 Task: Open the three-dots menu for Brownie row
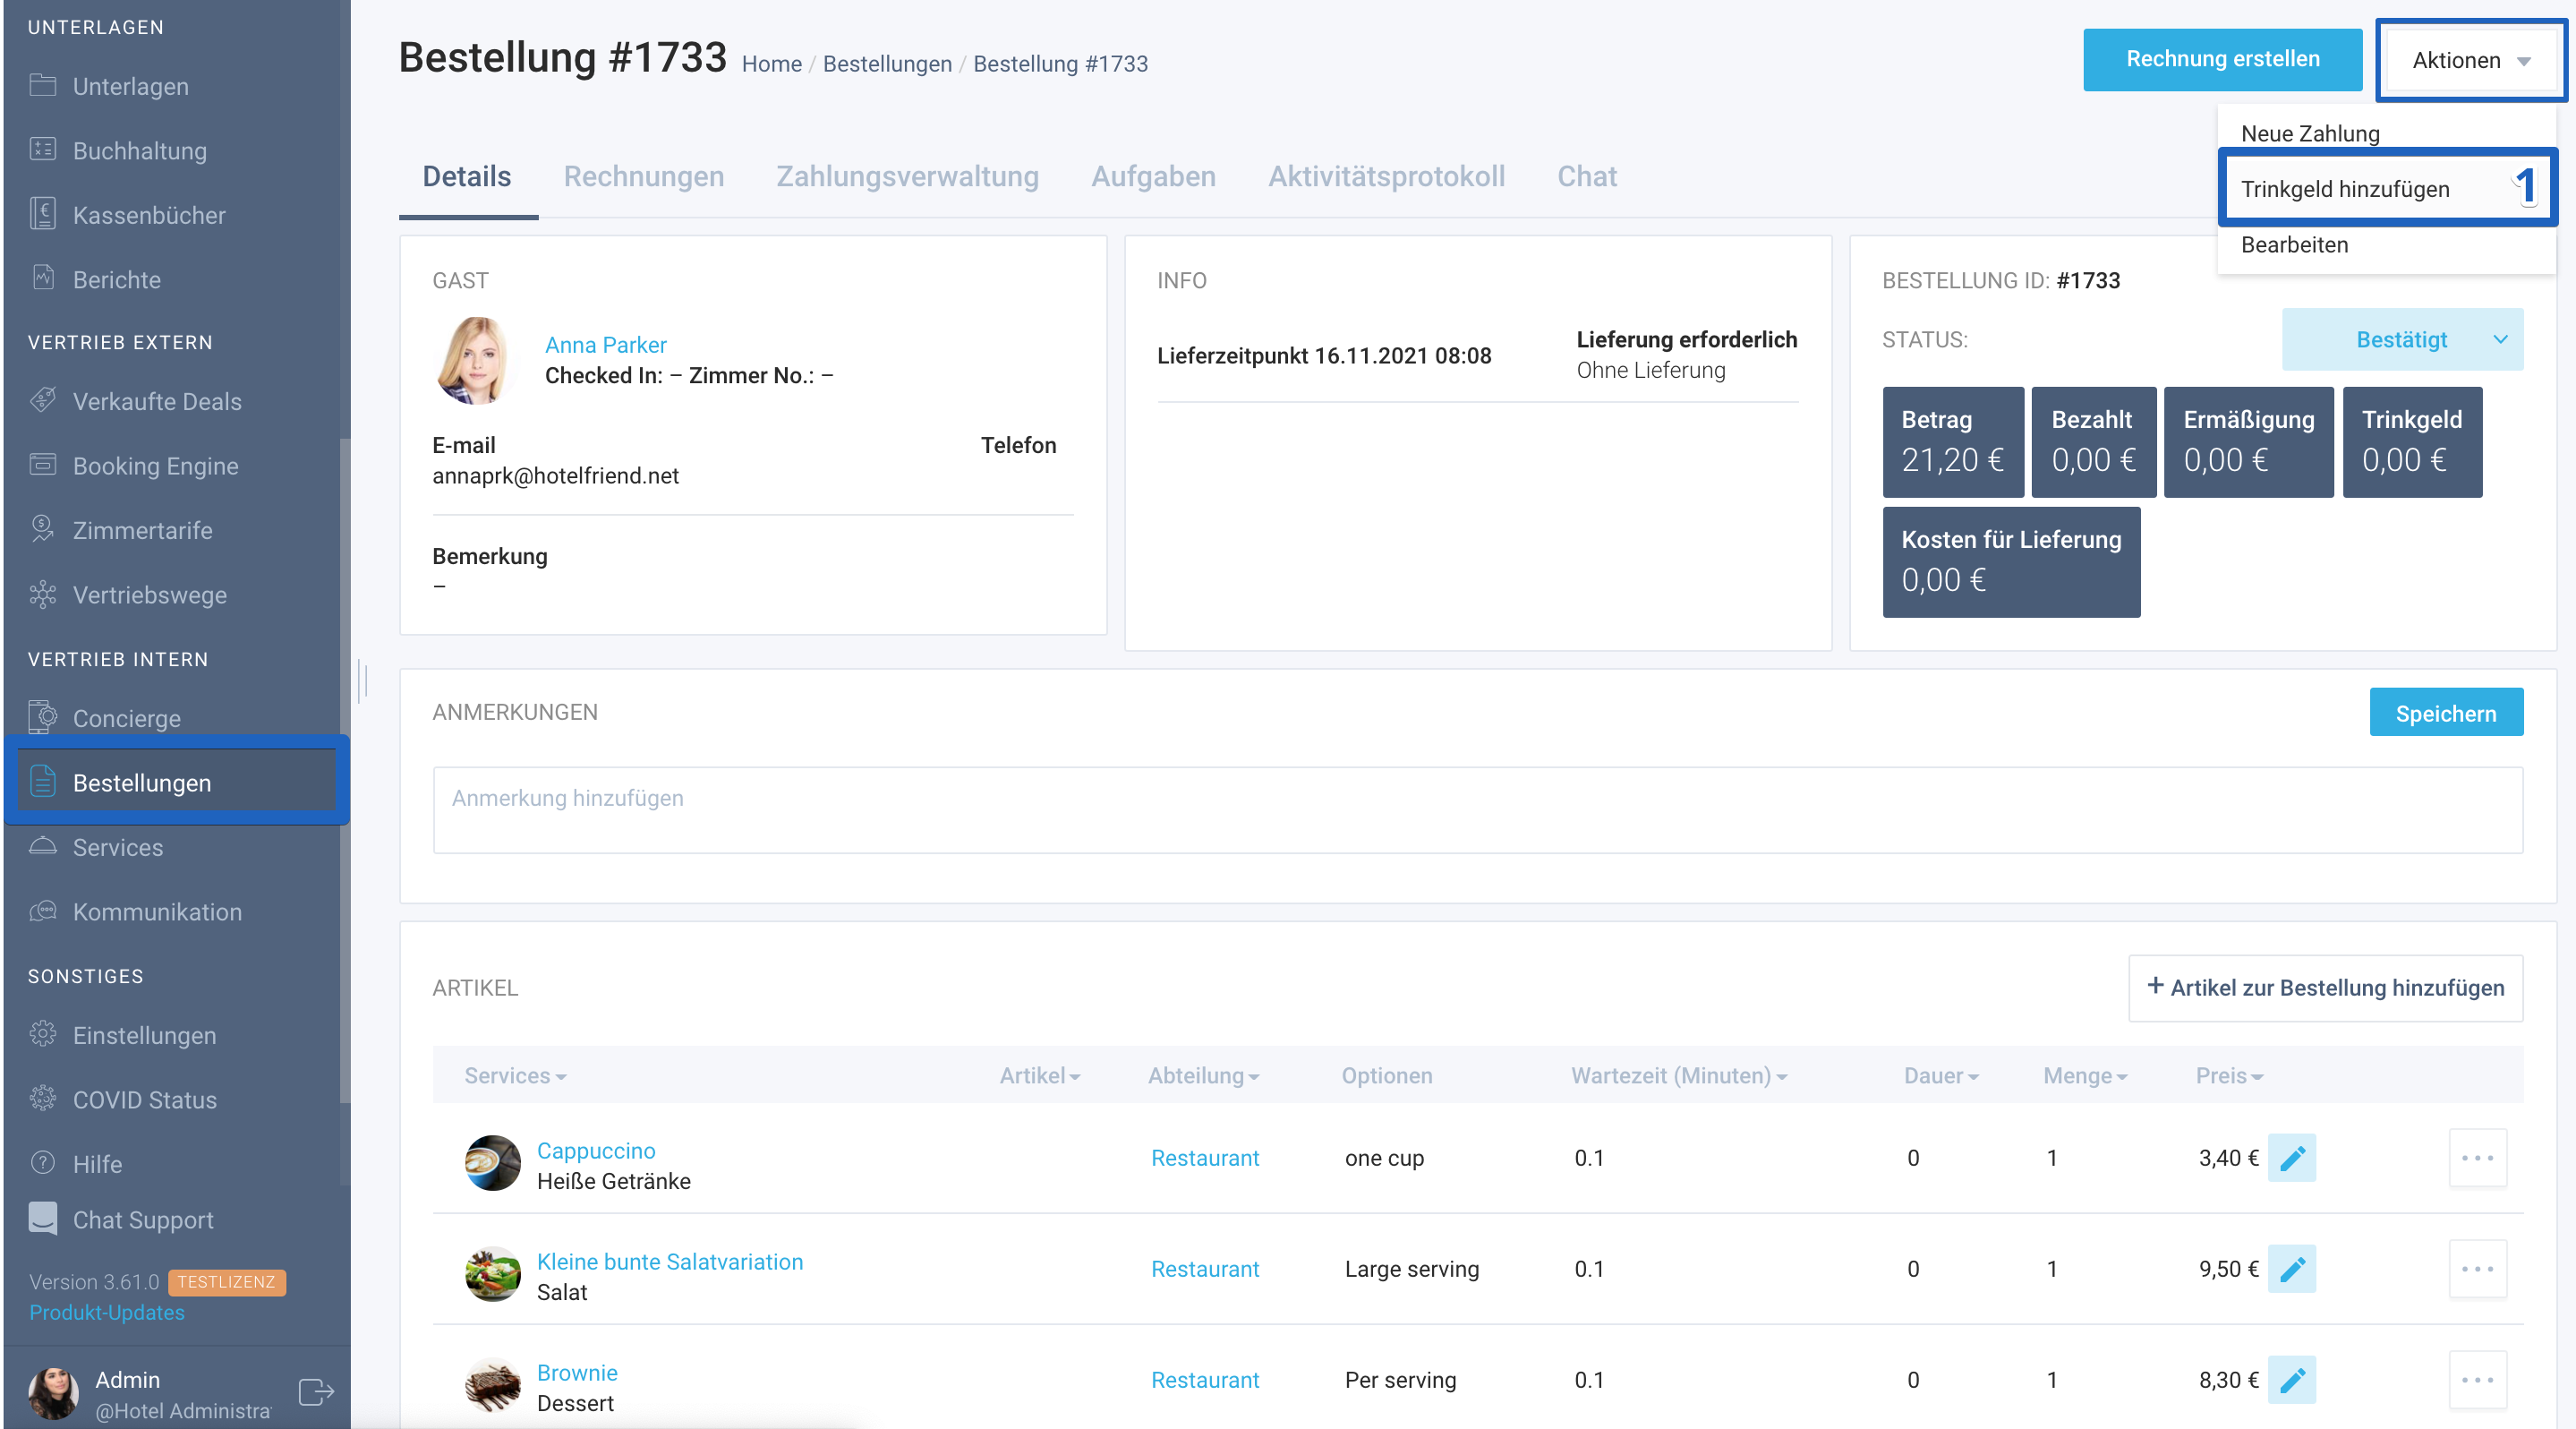[2477, 1379]
